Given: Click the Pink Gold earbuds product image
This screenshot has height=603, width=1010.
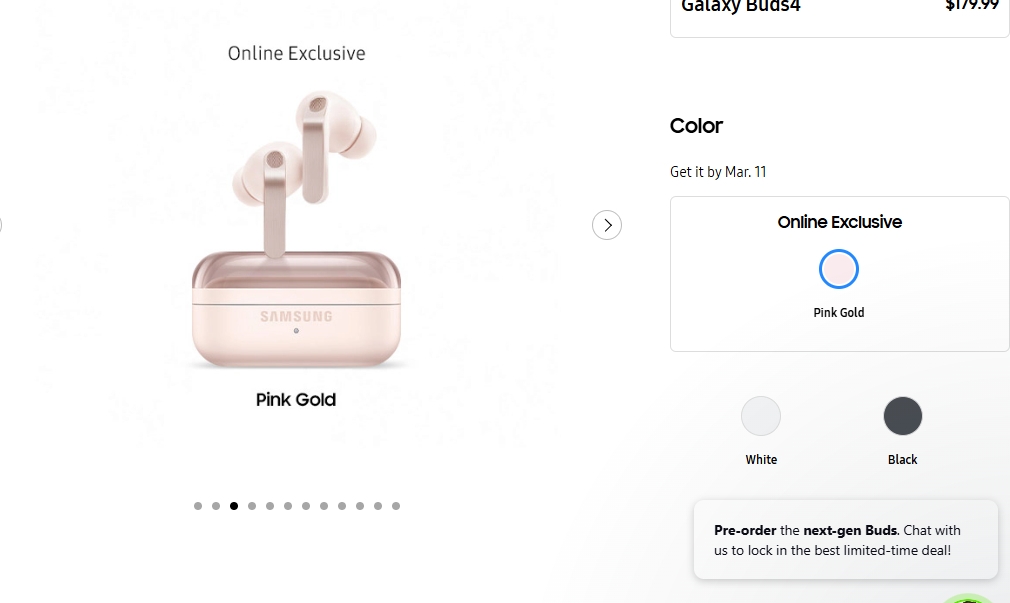Looking at the screenshot, I should pyautogui.click(x=296, y=230).
